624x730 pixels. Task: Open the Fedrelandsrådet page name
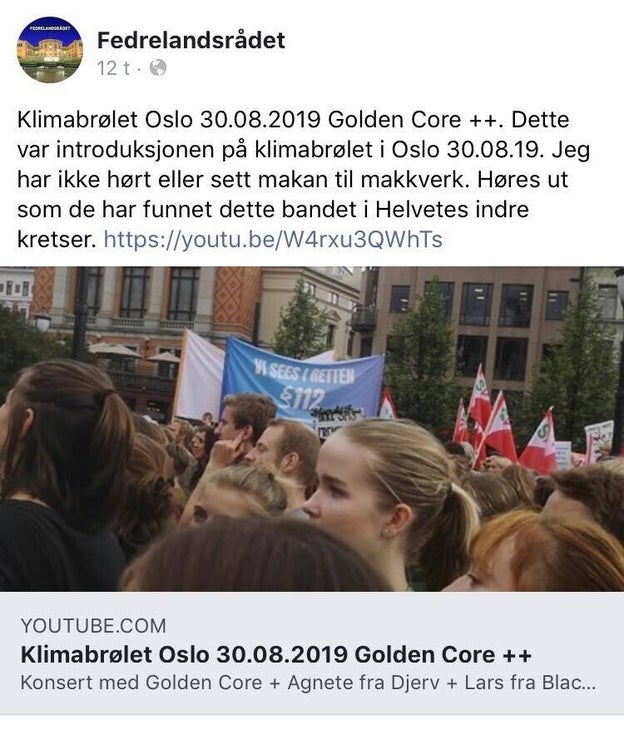click(191, 40)
